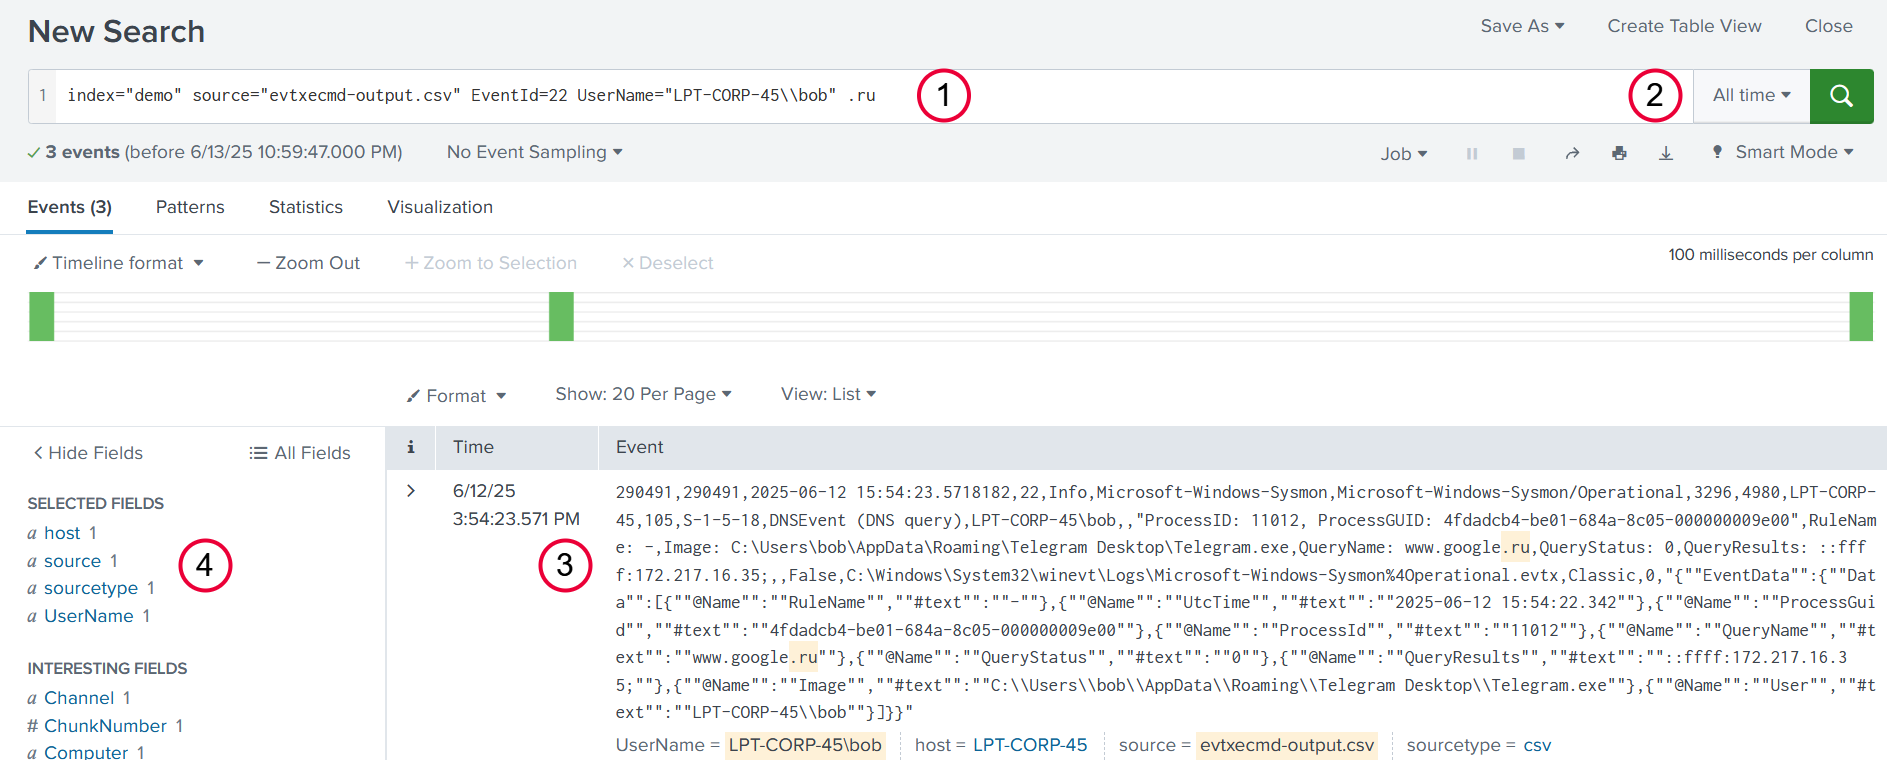Switch to the Events (3) tab

click(x=70, y=207)
